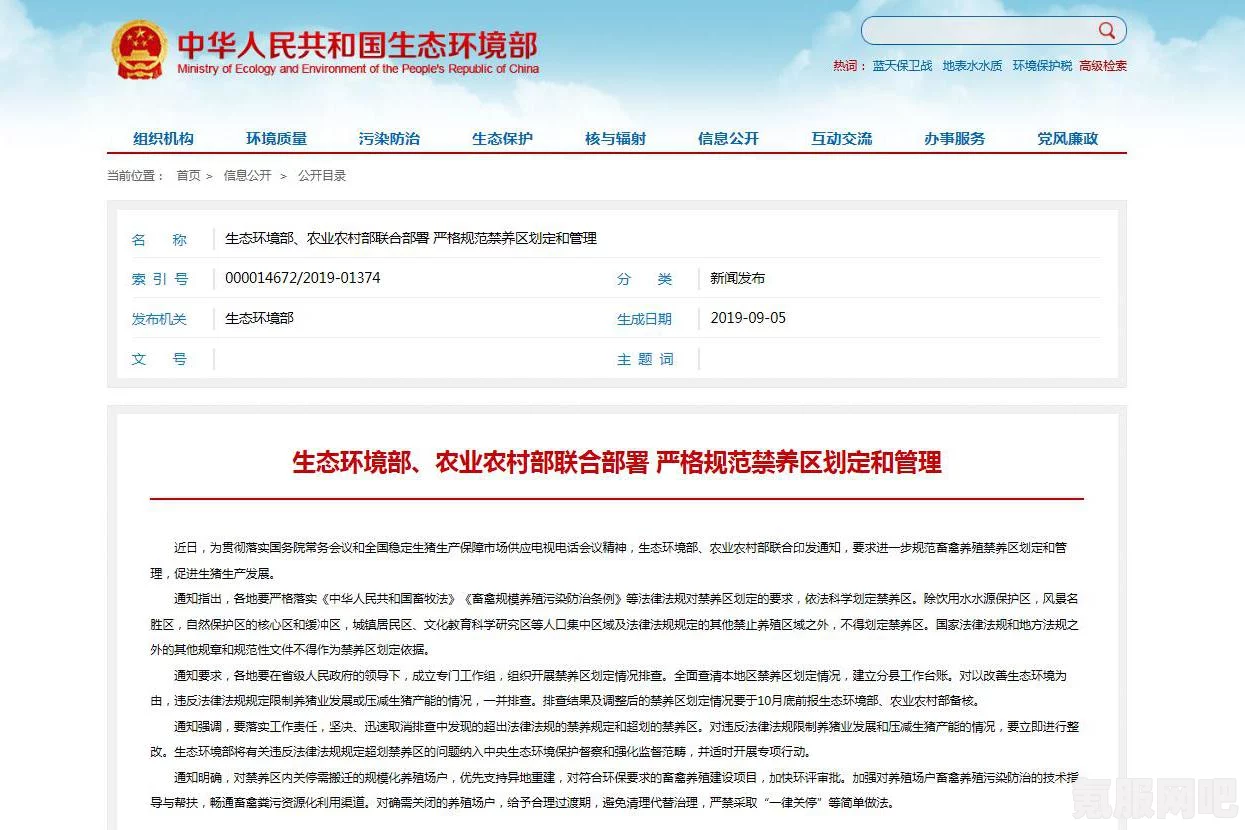
Task: Click paragraph beginning 通知强调
Action: (x=614, y=739)
